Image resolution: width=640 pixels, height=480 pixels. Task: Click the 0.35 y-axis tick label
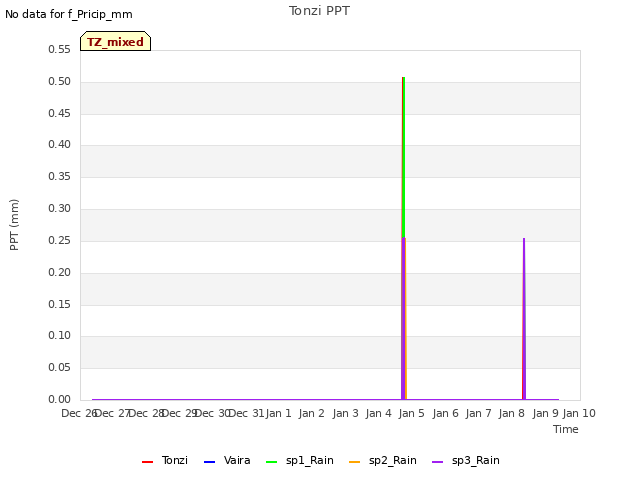tap(60, 176)
